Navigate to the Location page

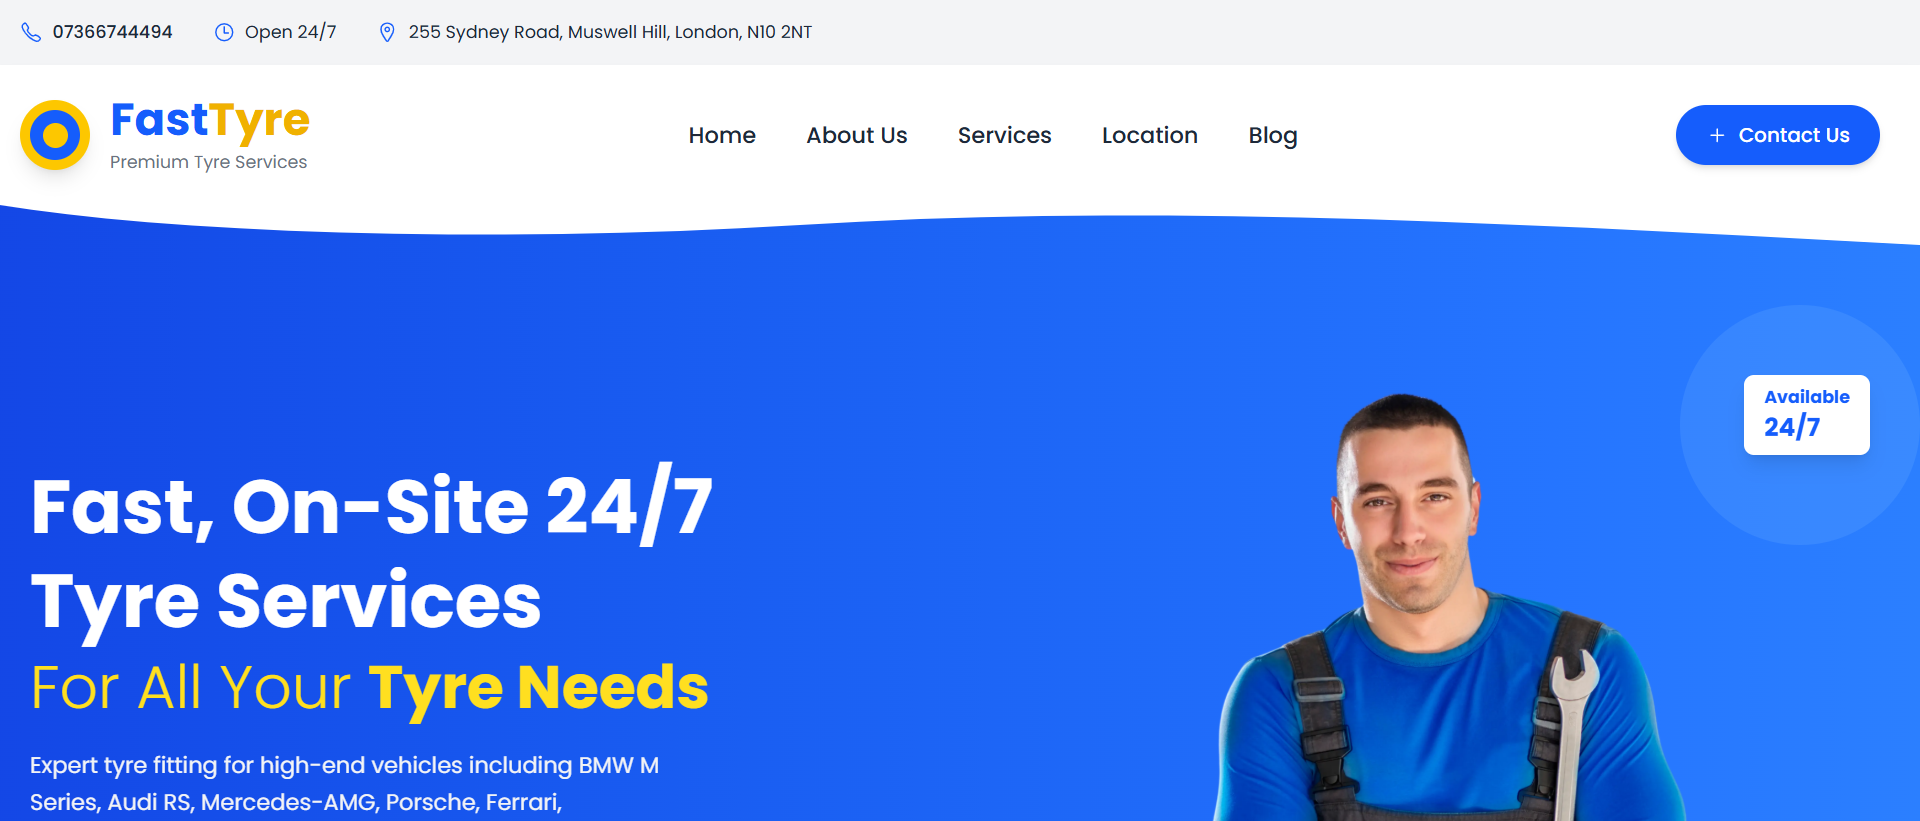[x=1149, y=135]
